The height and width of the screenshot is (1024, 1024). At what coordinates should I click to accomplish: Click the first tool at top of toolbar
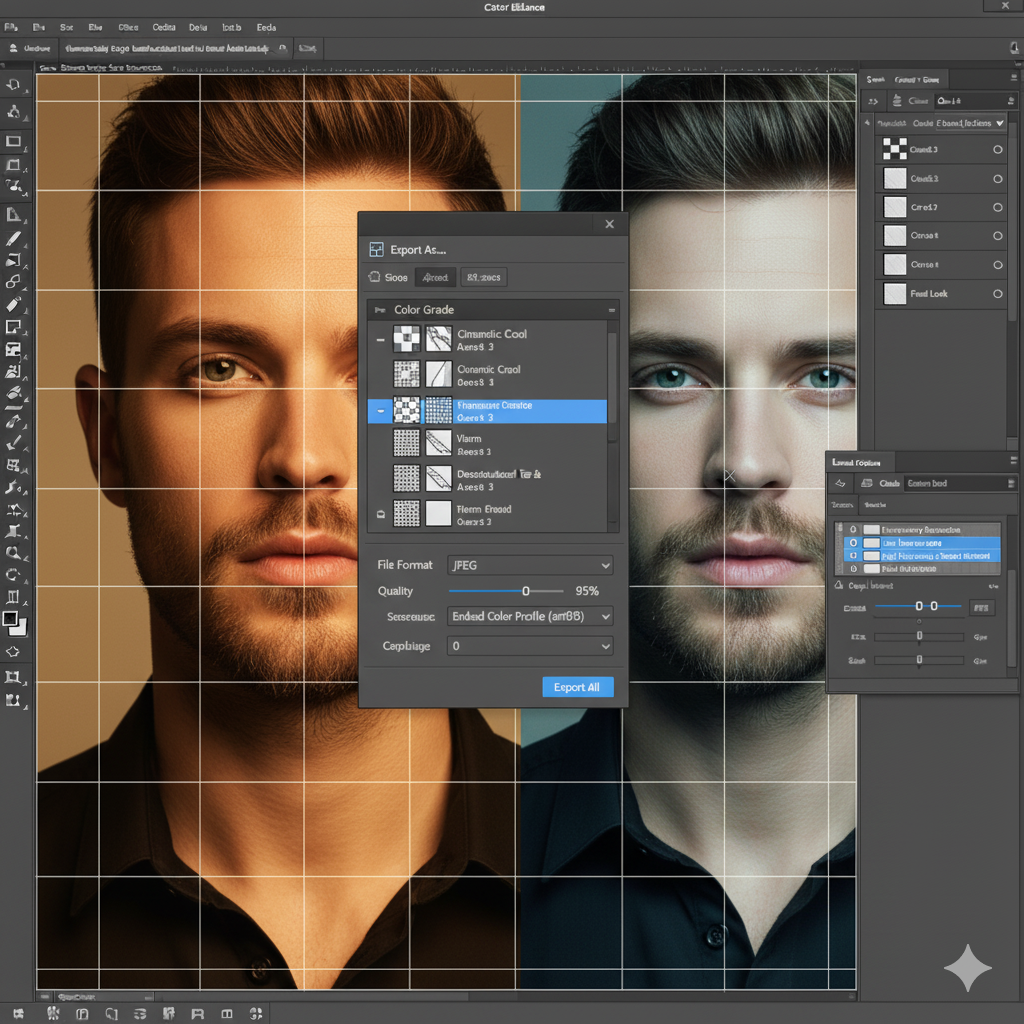pos(14,87)
